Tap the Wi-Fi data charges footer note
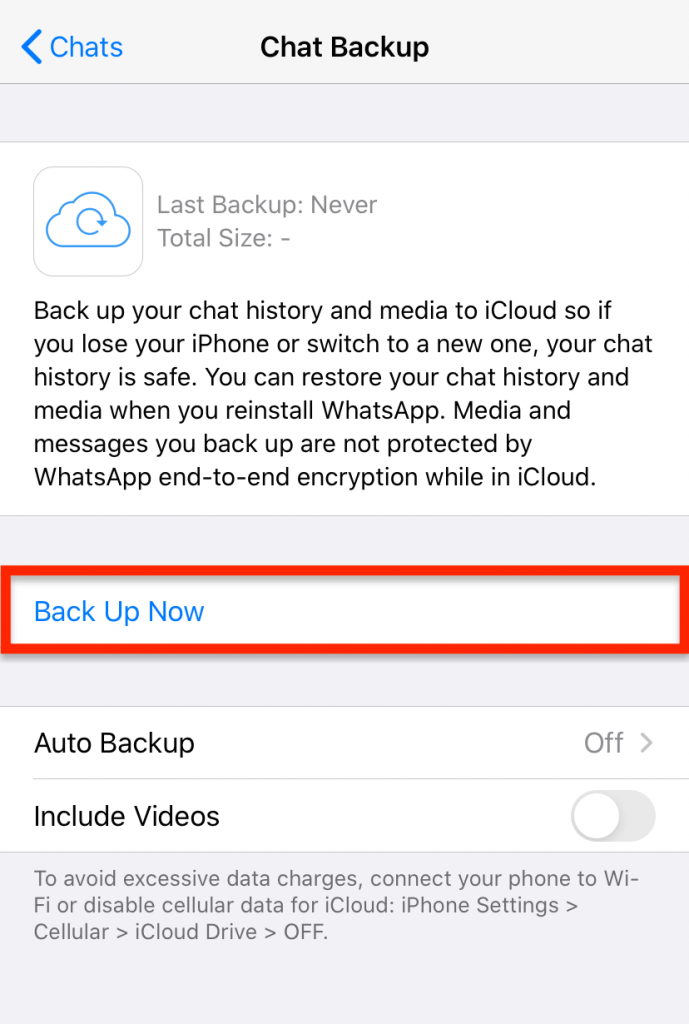Image resolution: width=689 pixels, height=1024 pixels. 336,904
